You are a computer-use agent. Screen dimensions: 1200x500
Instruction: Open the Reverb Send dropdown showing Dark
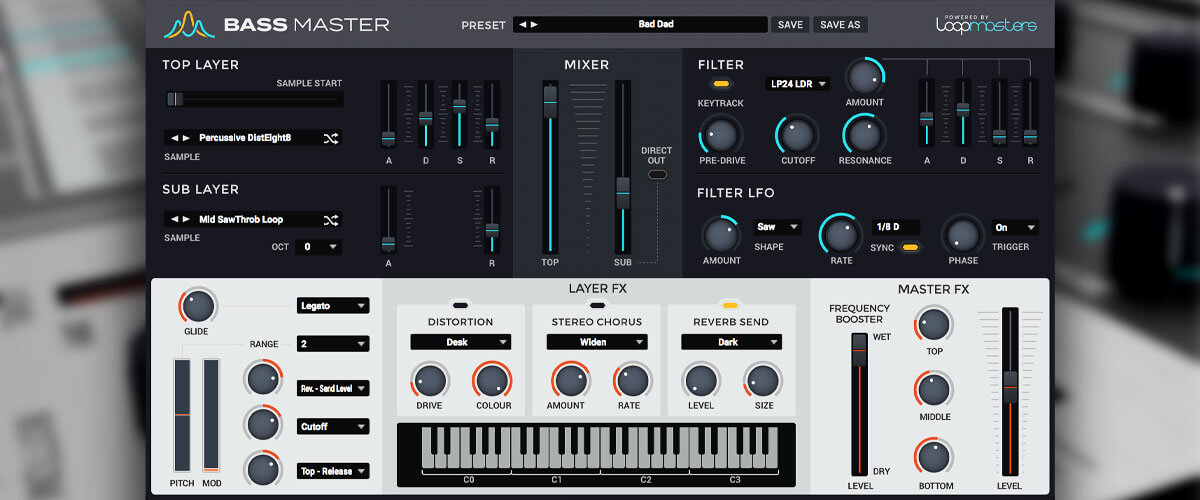(731, 342)
